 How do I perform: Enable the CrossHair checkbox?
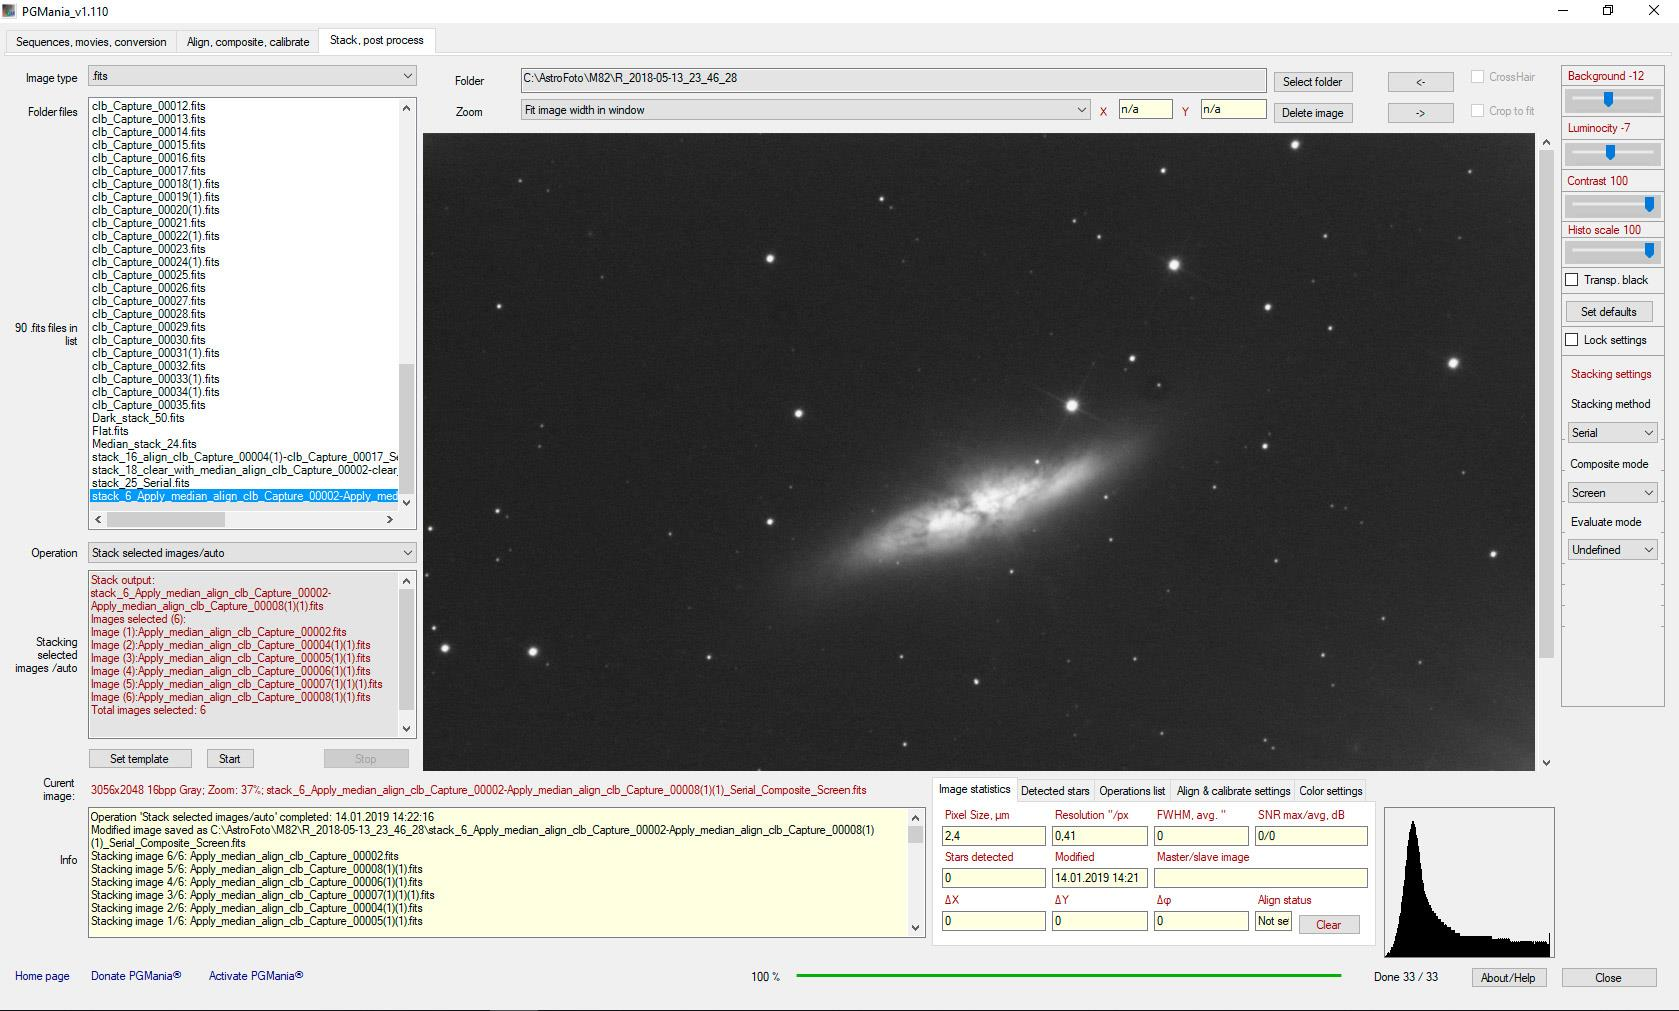point(1477,77)
